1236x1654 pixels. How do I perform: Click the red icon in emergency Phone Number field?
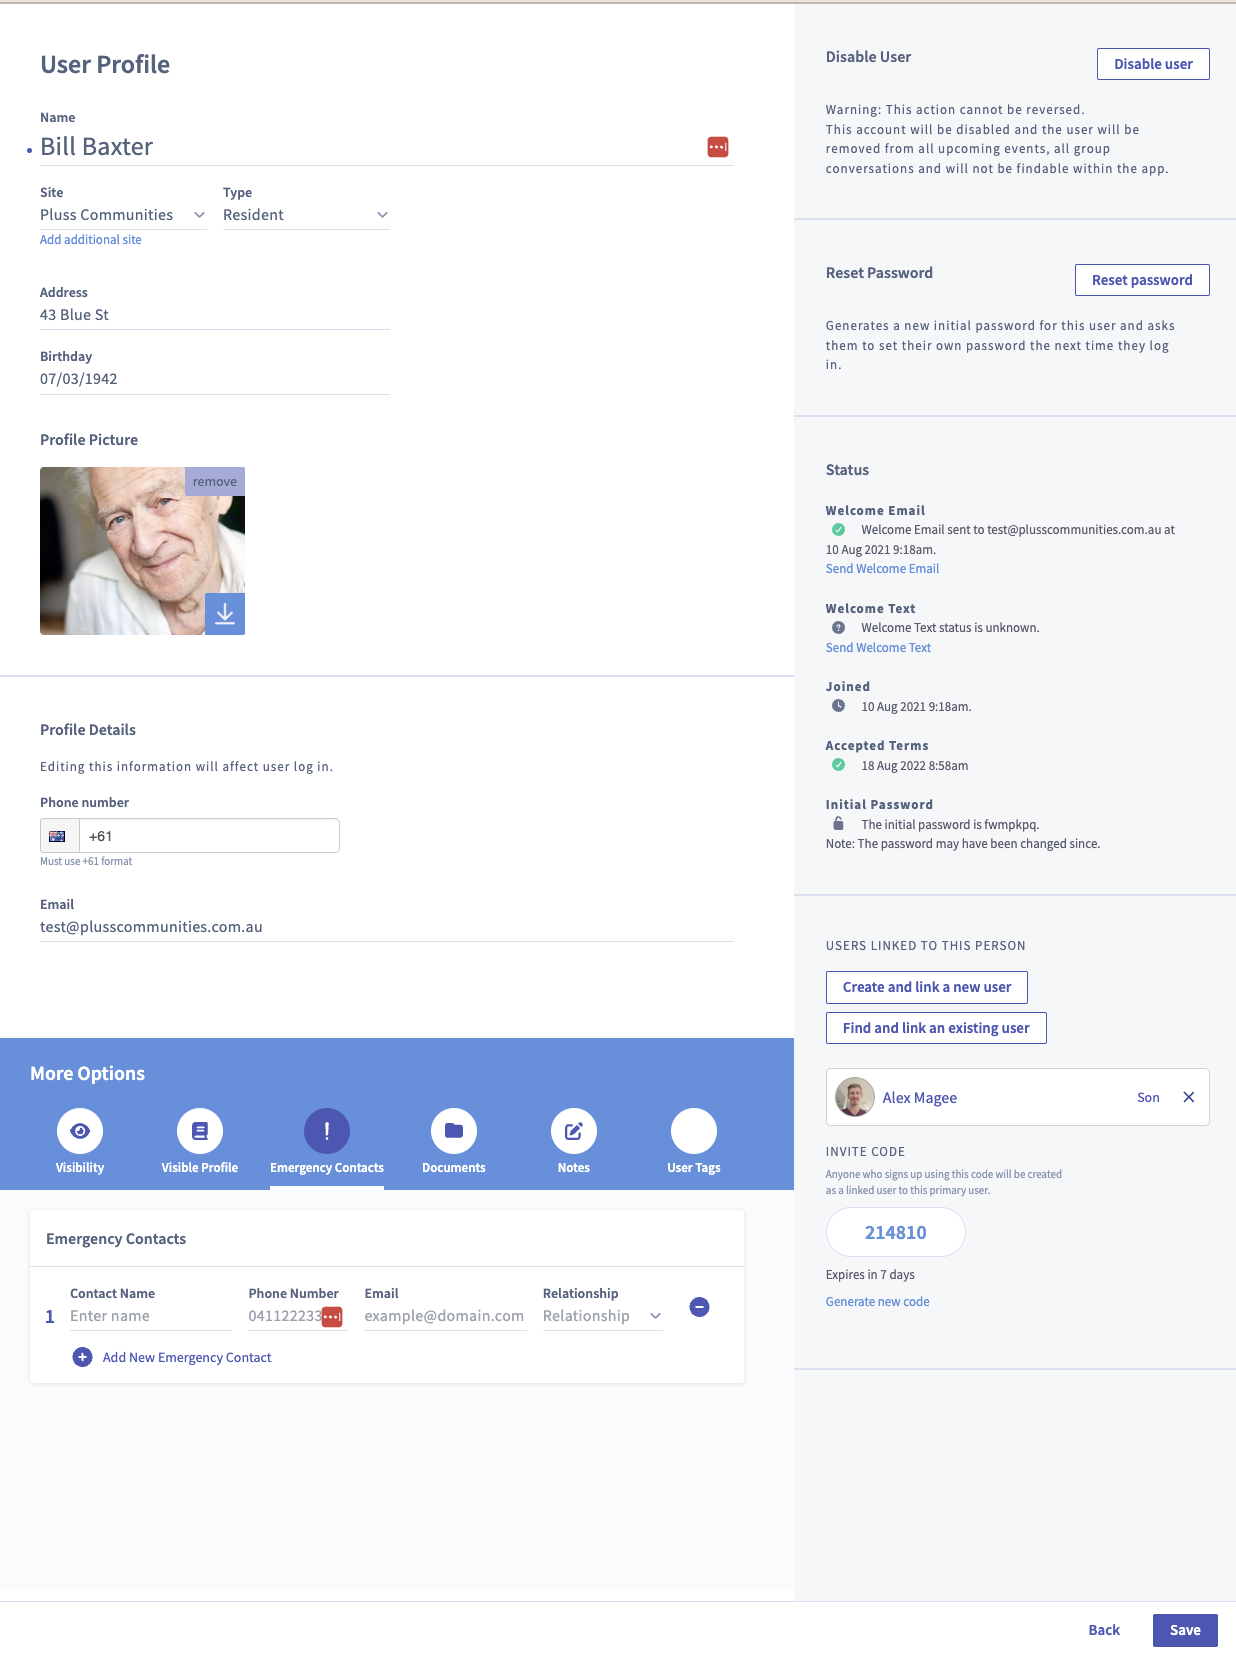332,1317
